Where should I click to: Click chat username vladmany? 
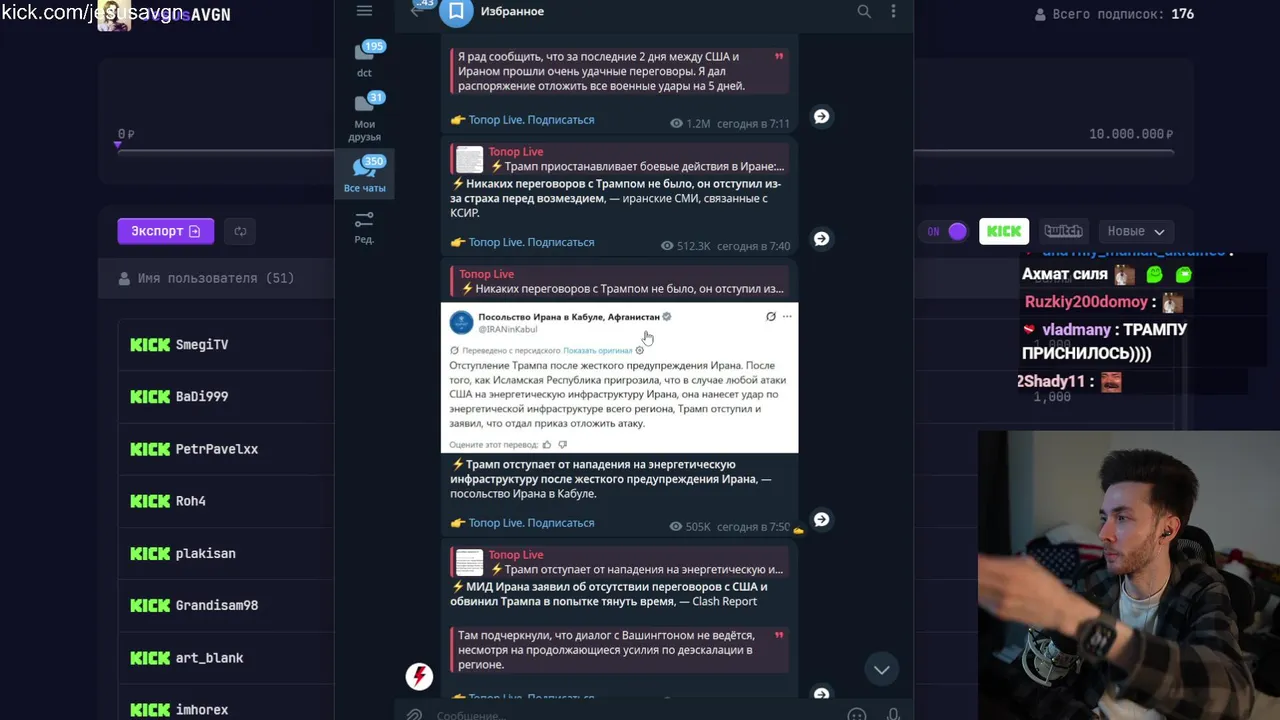pos(1076,330)
